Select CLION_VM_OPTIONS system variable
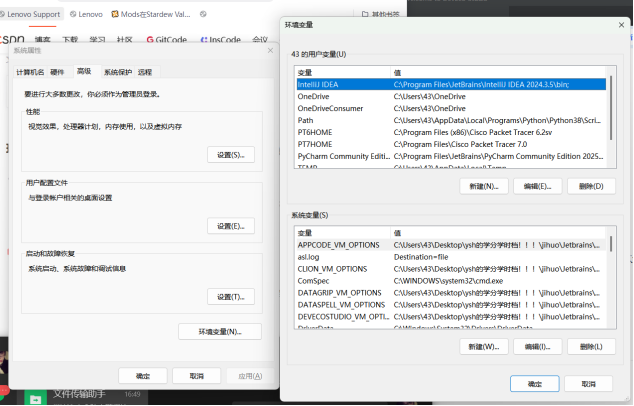Image resolution: width=634 pixels, height=406 pixels. pos(451,269)
